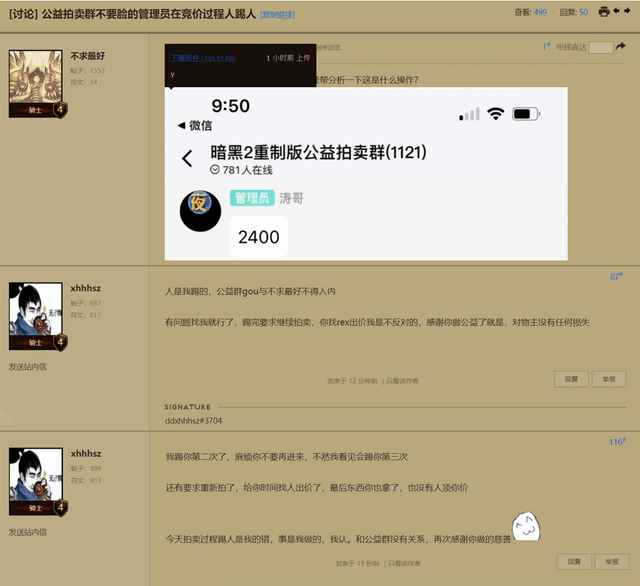Click 发表于 11 秒前 timestamp

tap(357, 564)
